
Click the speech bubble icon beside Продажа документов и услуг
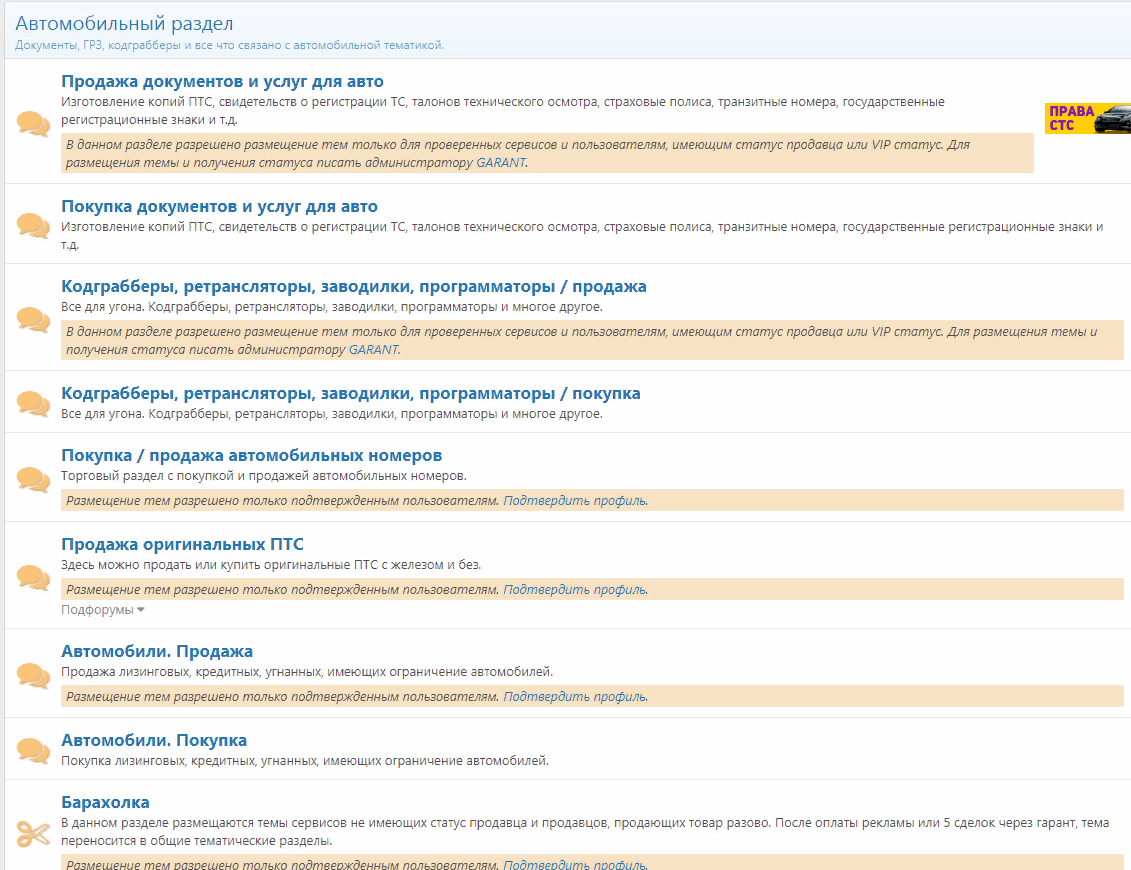coord(31,122)
